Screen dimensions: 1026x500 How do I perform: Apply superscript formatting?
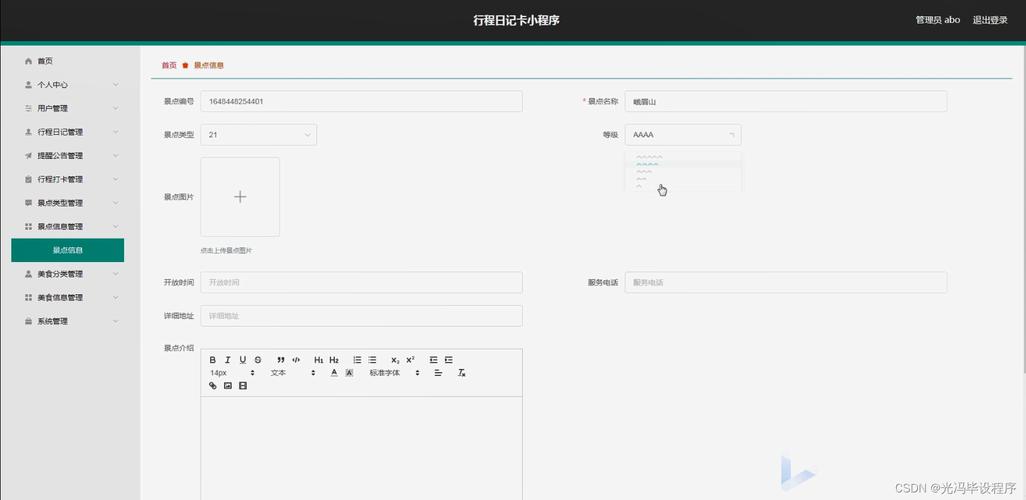coord(410,360)
